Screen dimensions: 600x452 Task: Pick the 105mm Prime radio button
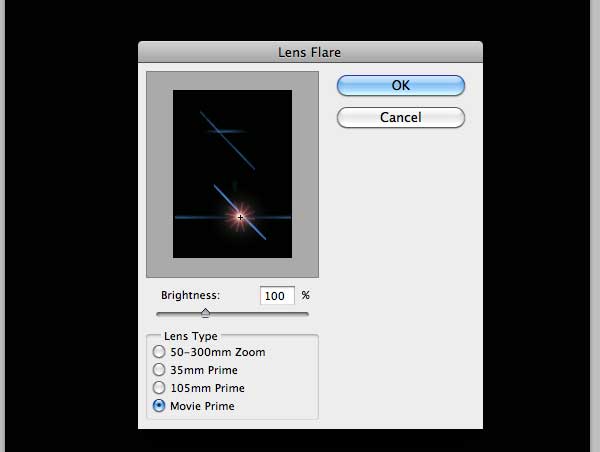159,388
